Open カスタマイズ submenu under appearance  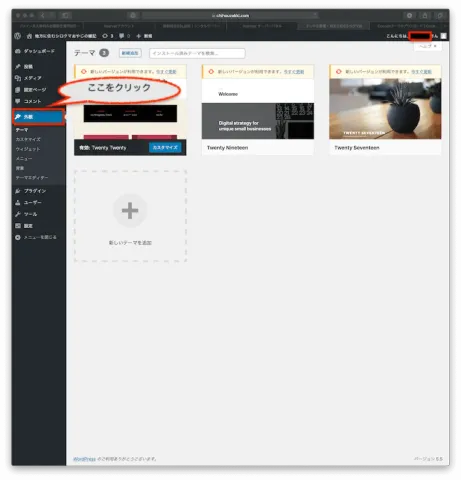[x=28, y=139]
